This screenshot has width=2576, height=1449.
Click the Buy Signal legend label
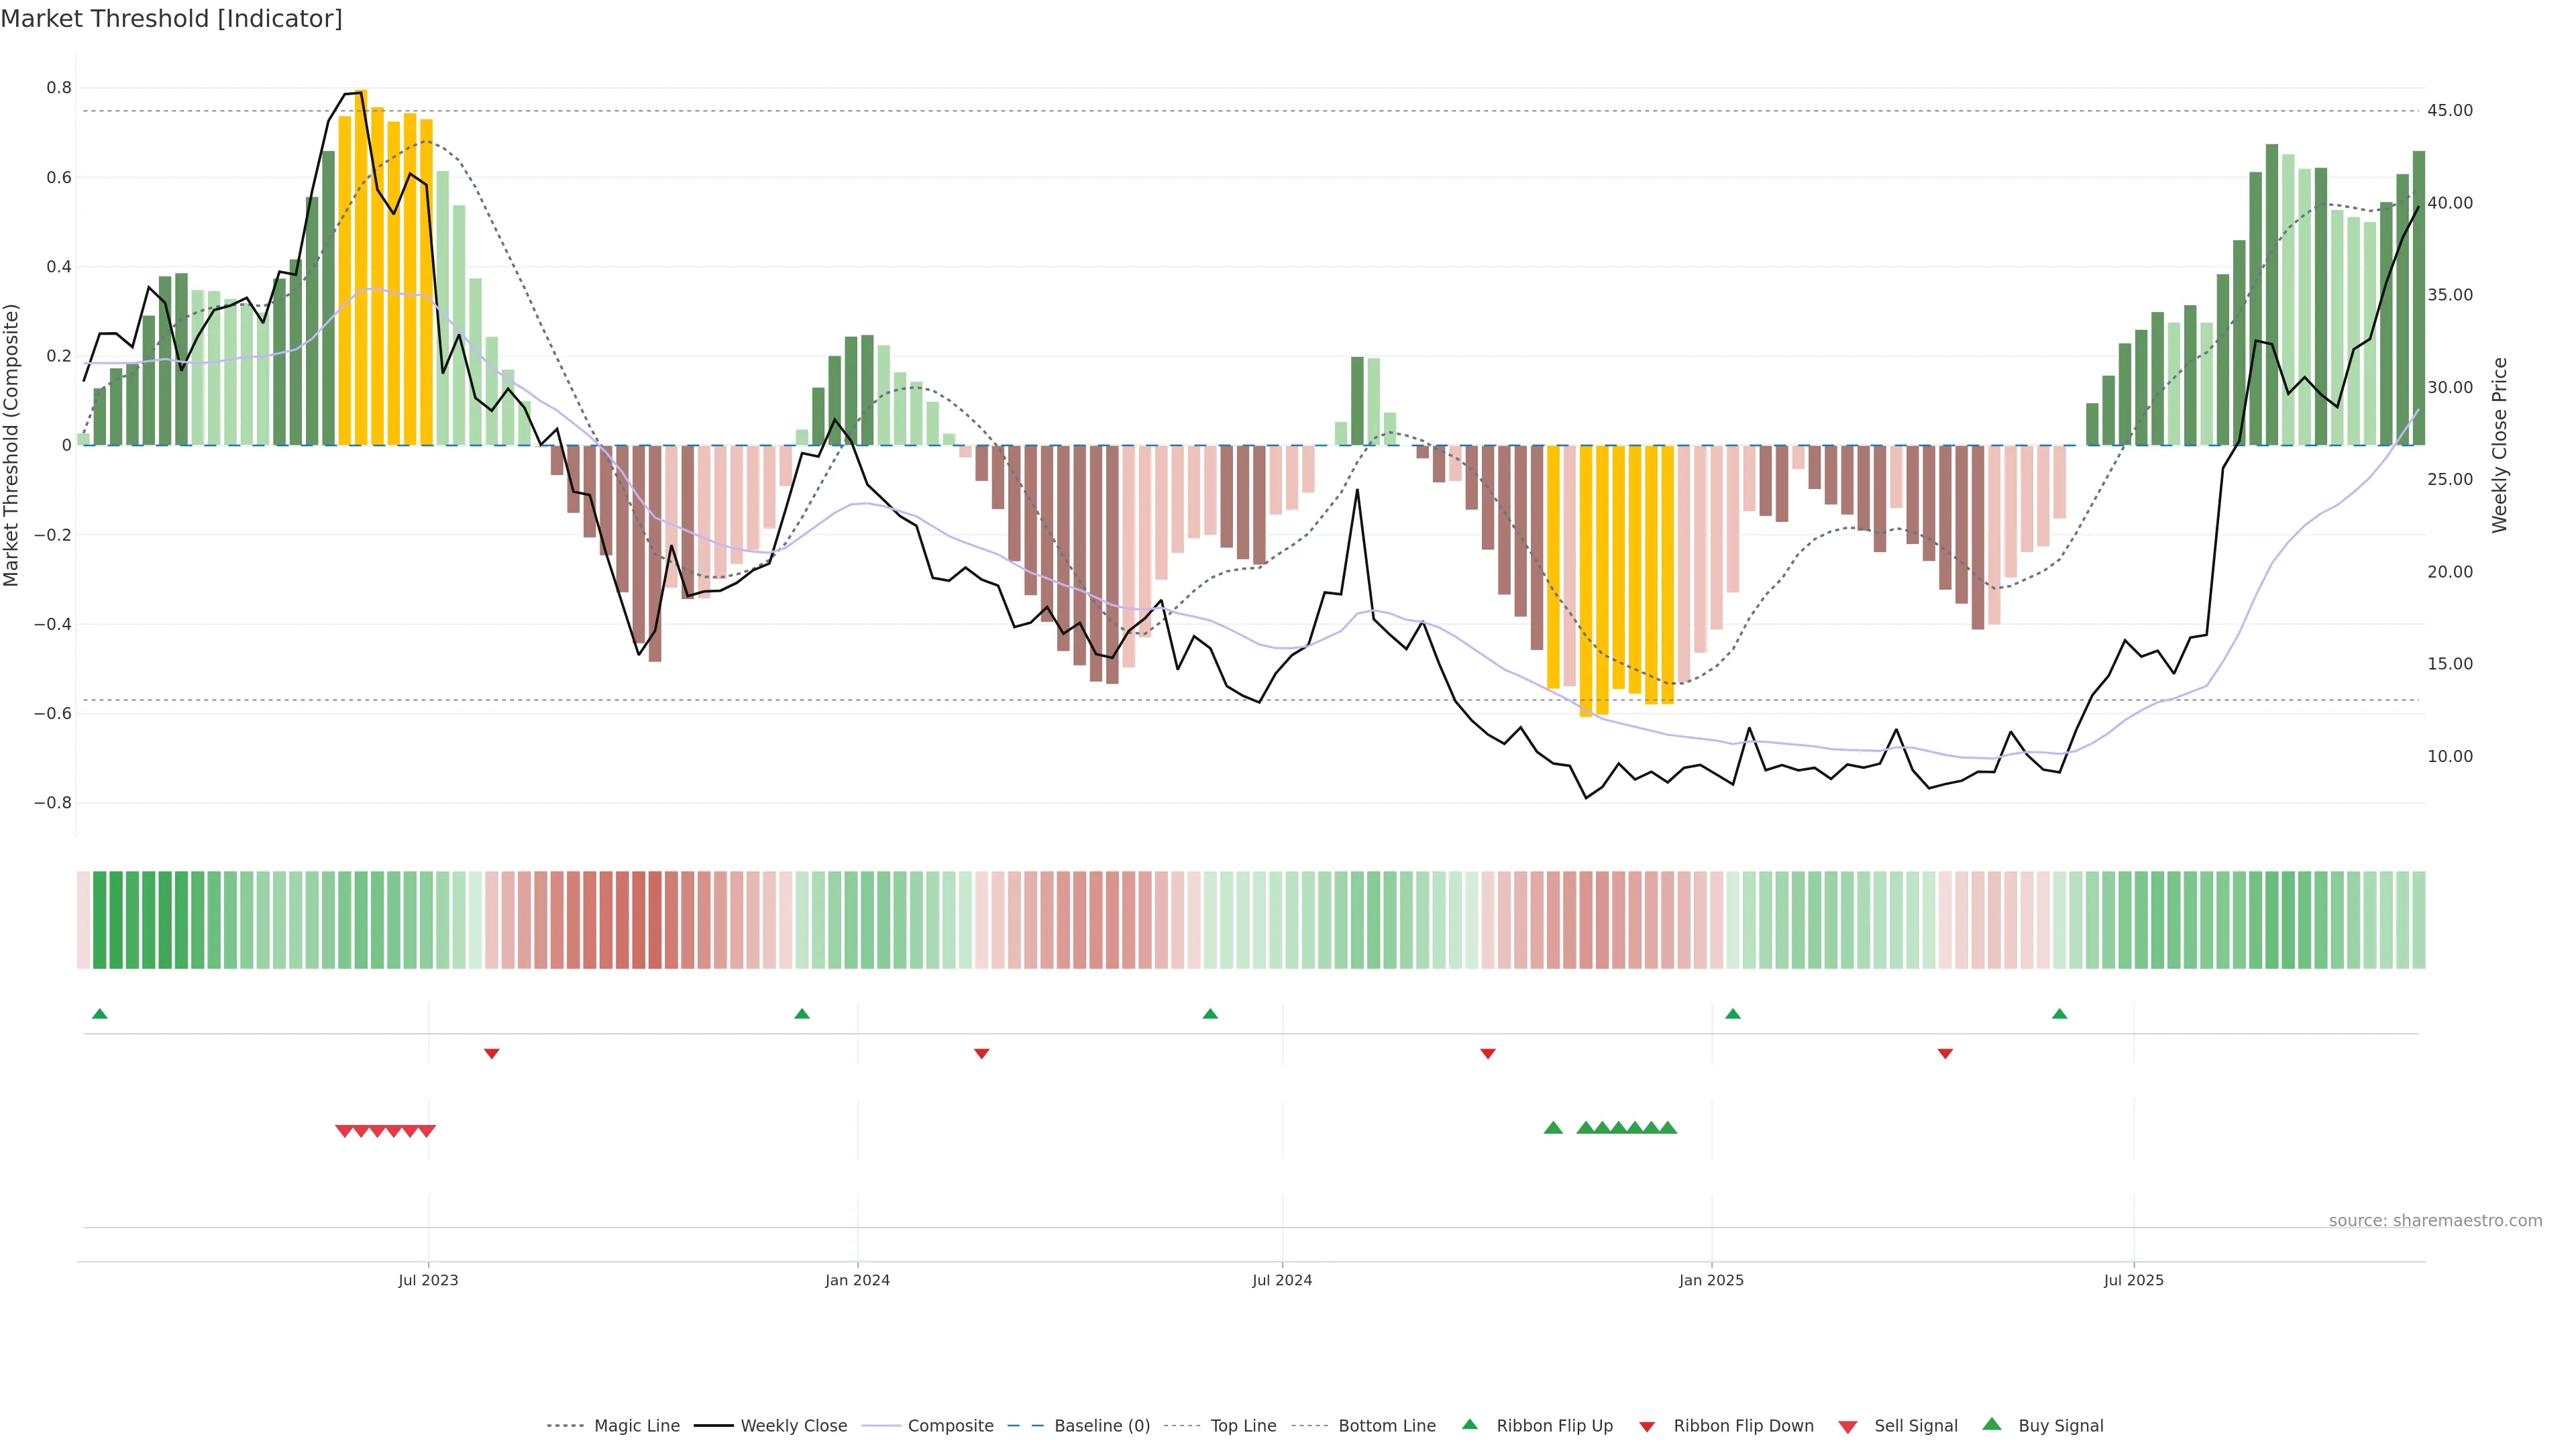2060,1426
